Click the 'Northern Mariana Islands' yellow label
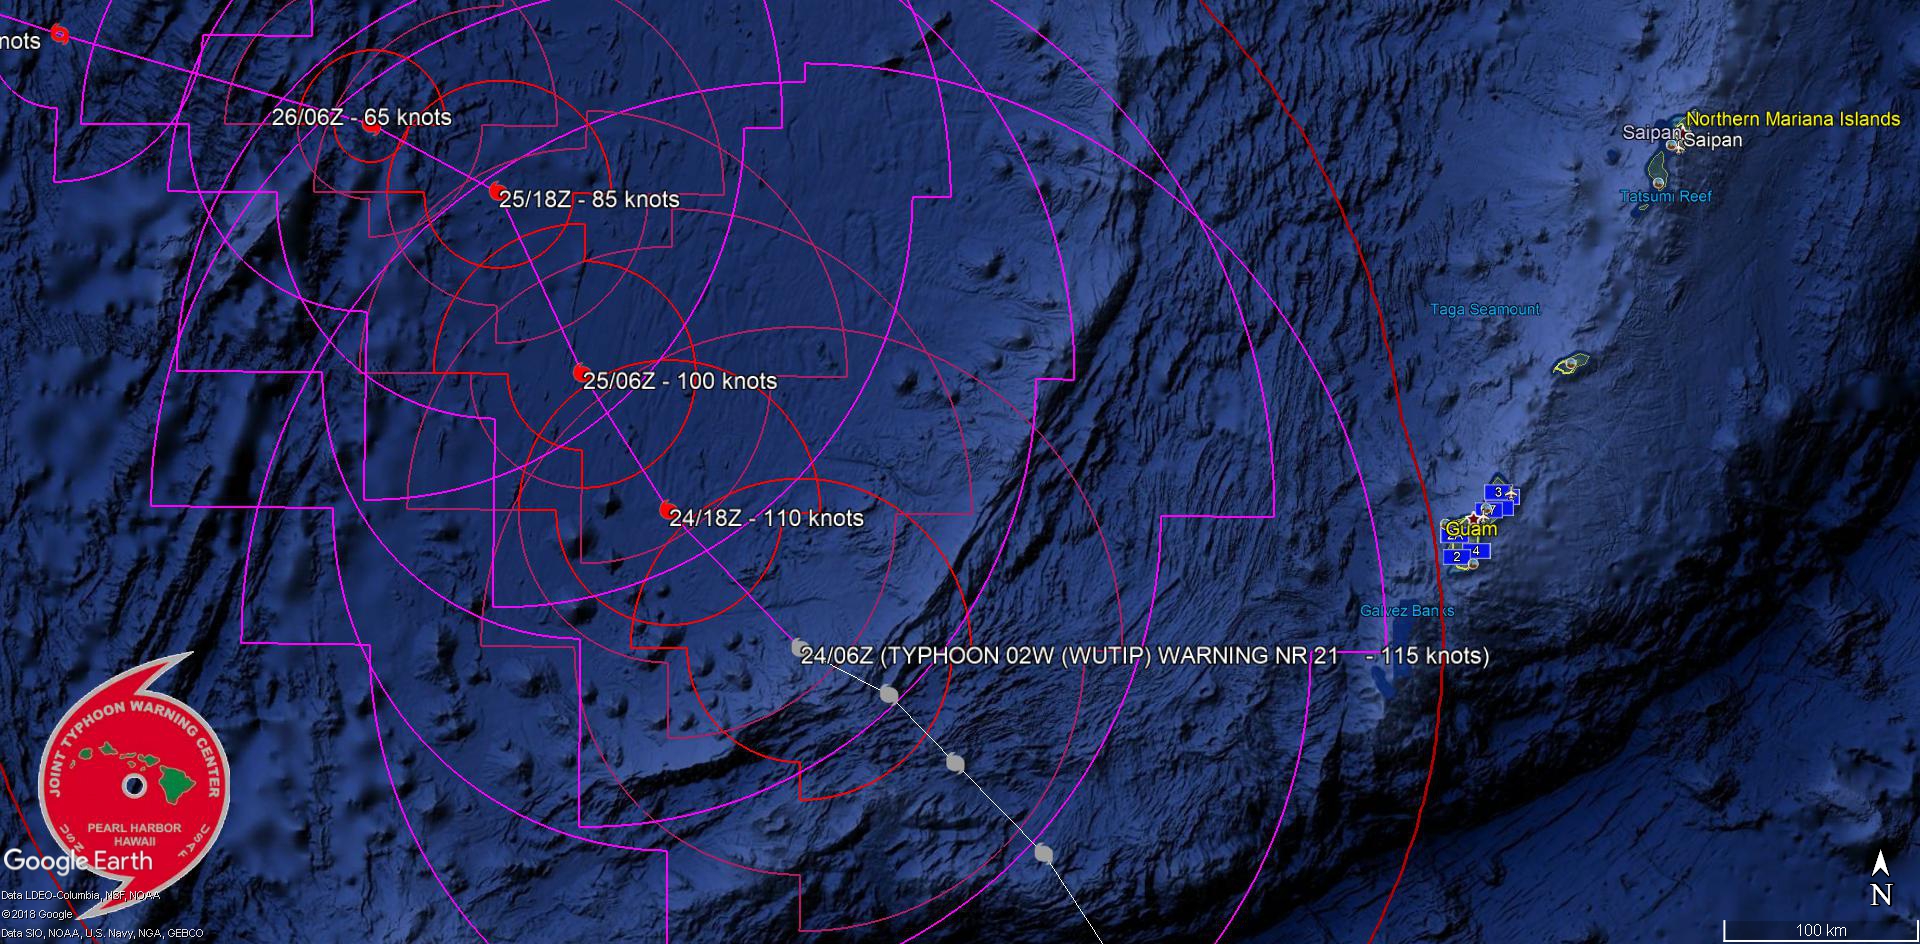The width and height of the screenshot is (1920, 944). (1793, 119)
